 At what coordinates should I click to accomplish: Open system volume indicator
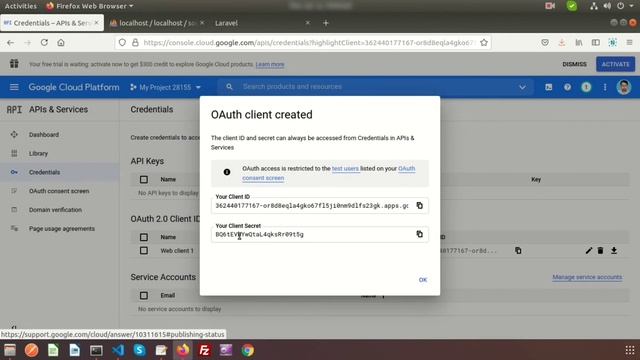607,6
